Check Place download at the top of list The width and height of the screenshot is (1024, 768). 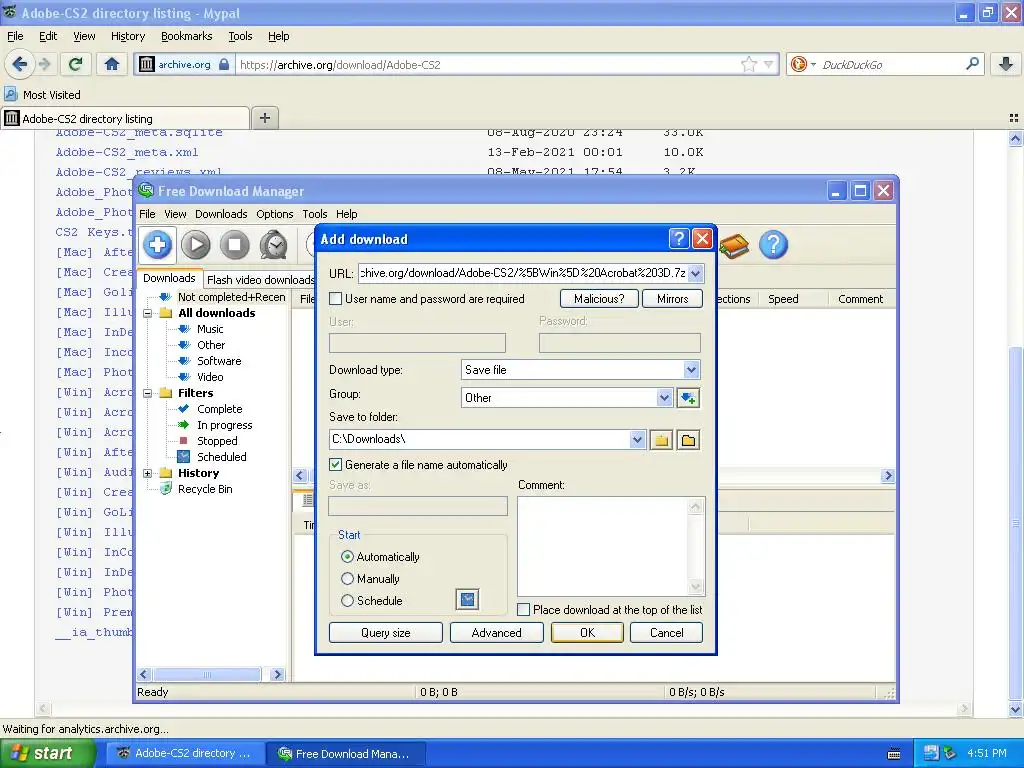point(523,609)
